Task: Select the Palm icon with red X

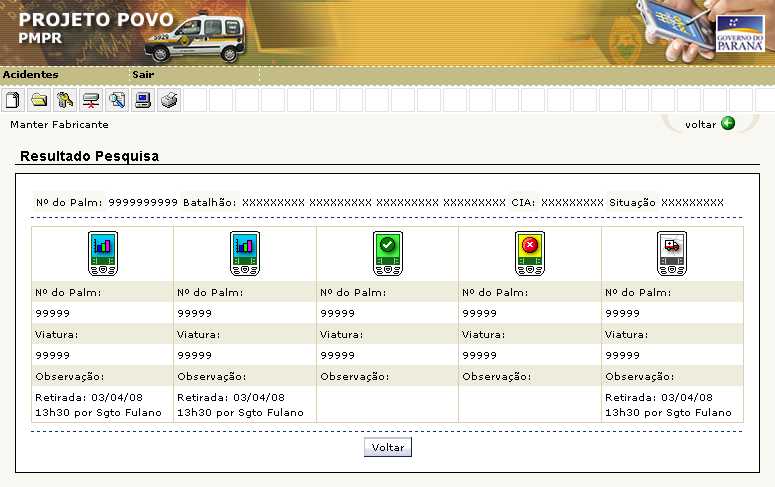Action: tap(529, 254)
